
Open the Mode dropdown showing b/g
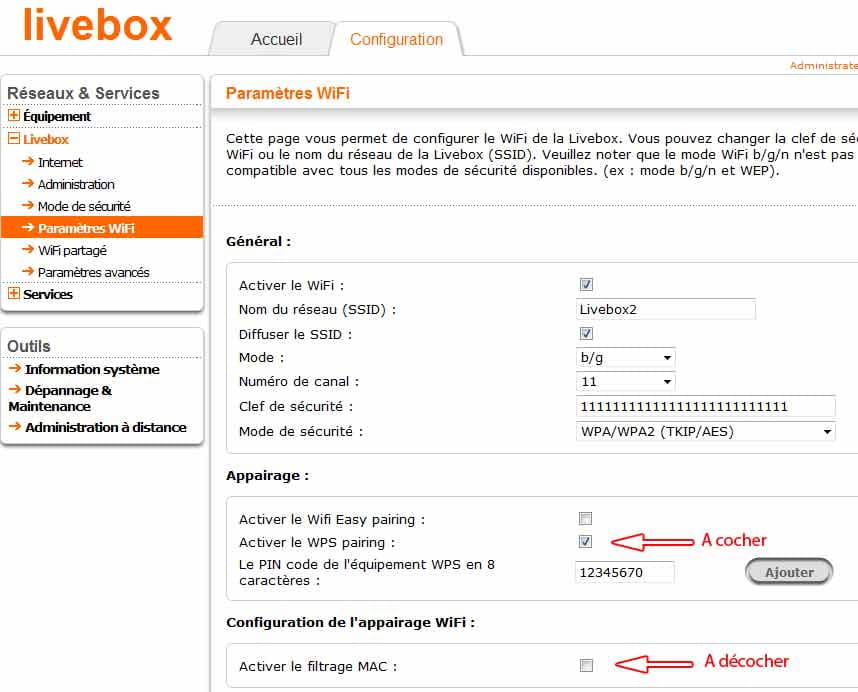tap(625, 358)
